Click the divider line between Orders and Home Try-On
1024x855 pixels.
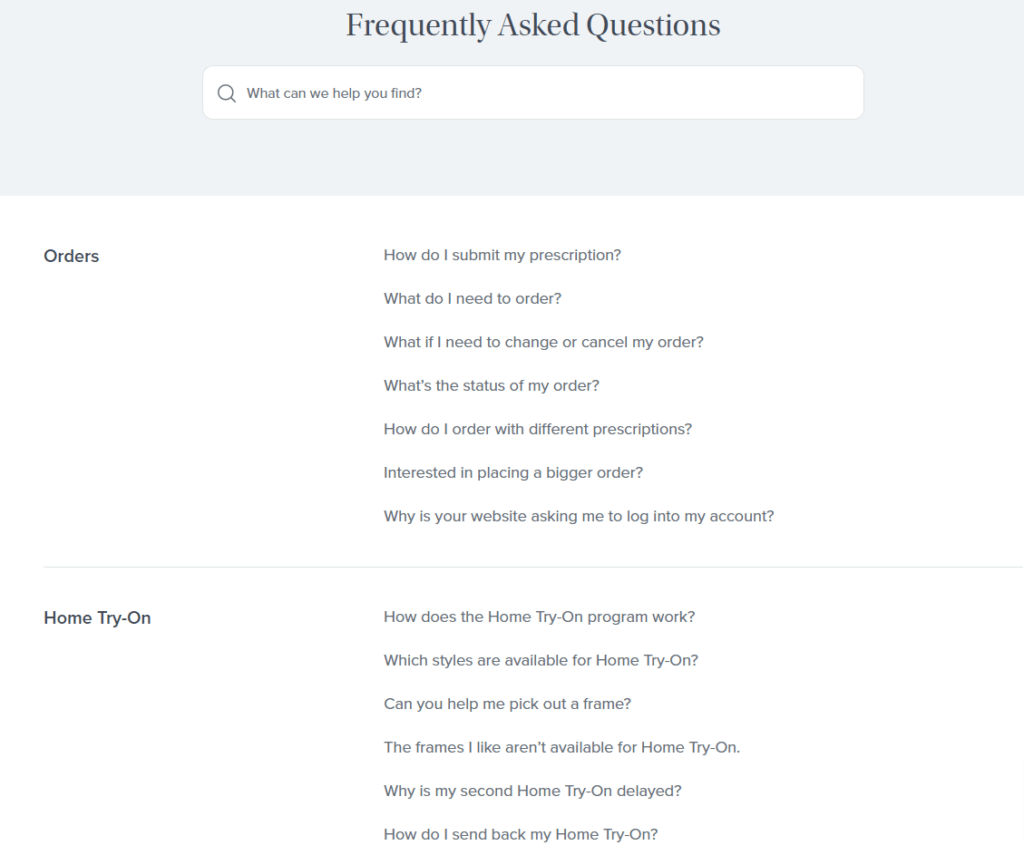click(x=533, y=567)
